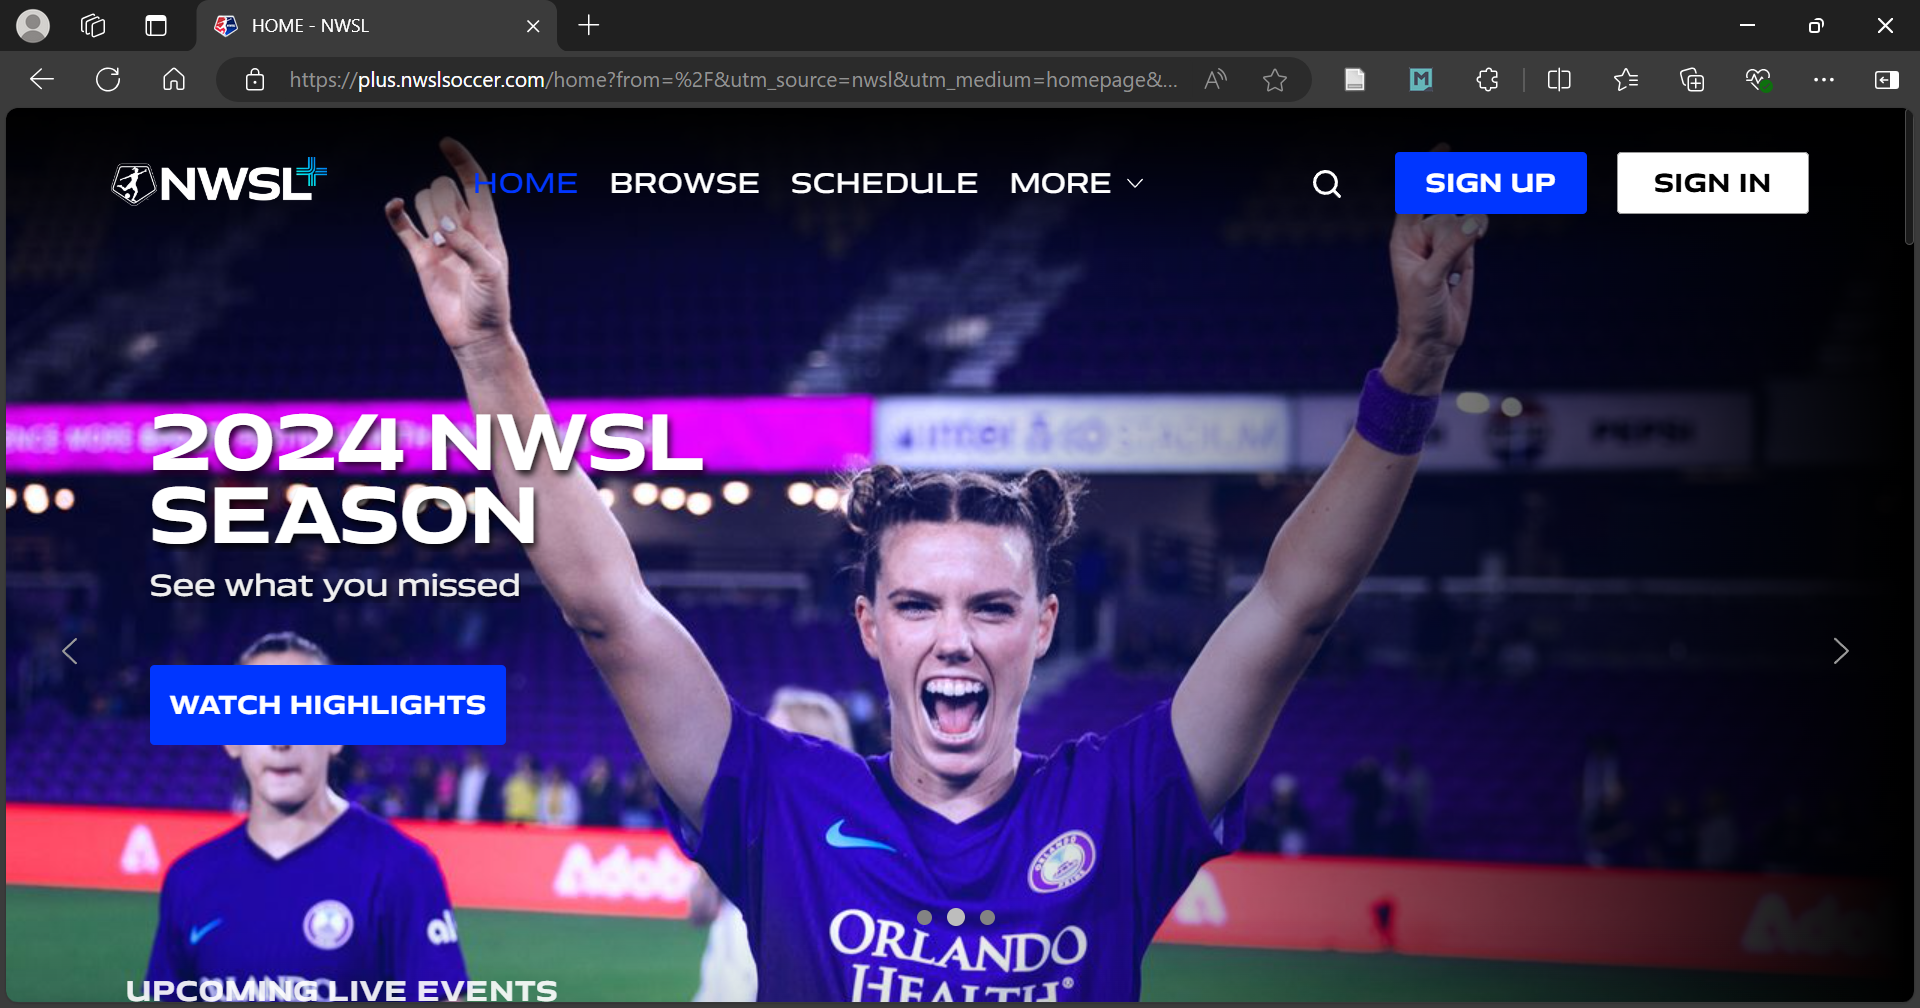1920x1008 pixels.
Task: Toggle the browser sidebar
Action: pyautogui.click(x=1887, y=80)
